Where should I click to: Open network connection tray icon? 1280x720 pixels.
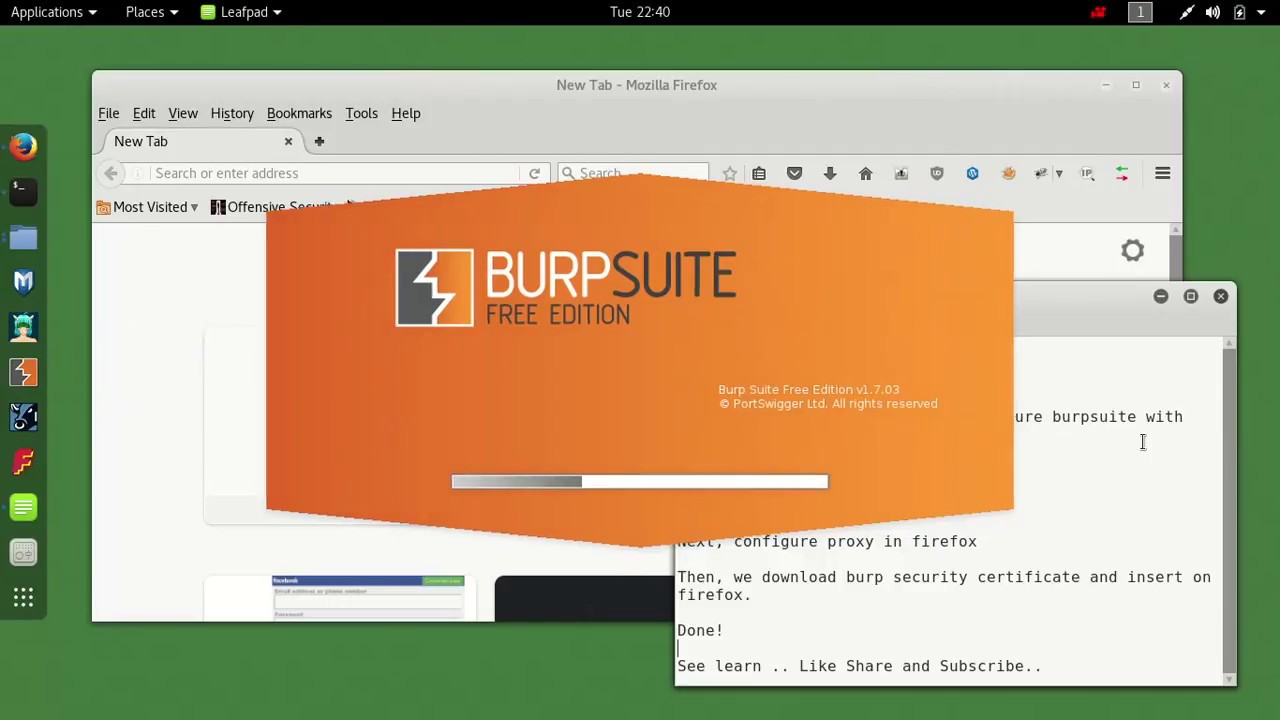tap(1186, 12)
